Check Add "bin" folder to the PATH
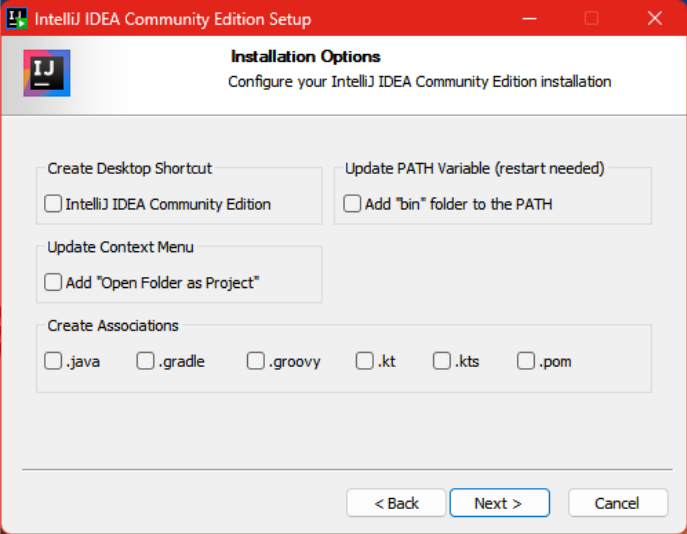The image size is (687, 534). pyautogui.click(x=352, y=204)
